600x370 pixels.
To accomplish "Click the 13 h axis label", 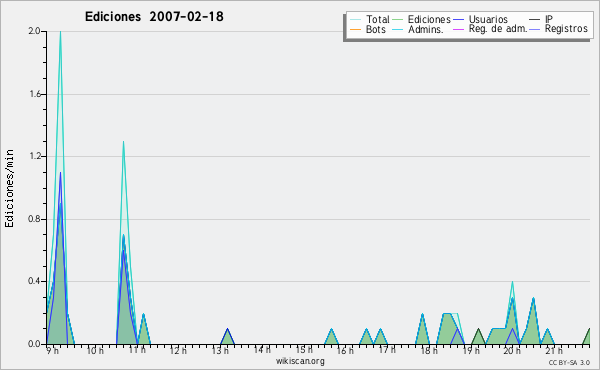I will [220, 350].
